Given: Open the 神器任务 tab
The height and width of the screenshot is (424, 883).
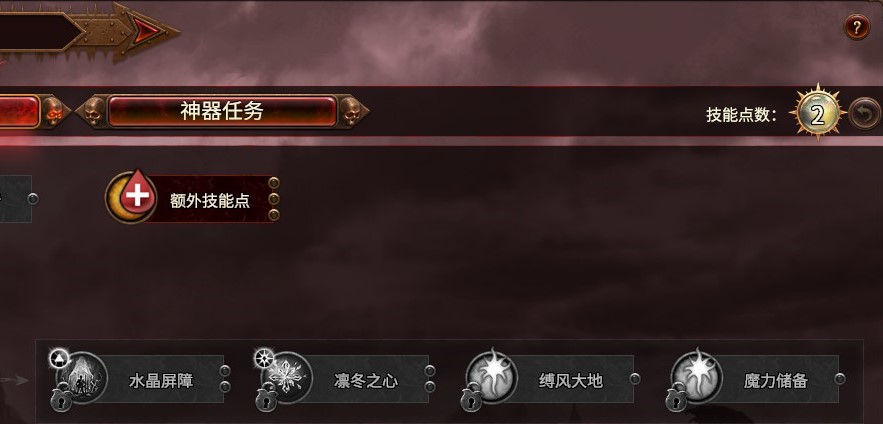Looking at the screenshot, I should [222, 111].
